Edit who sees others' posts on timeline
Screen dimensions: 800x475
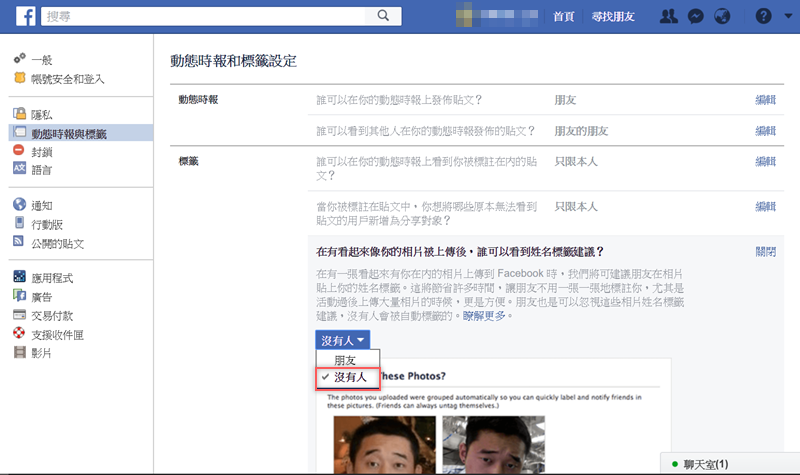765,131
